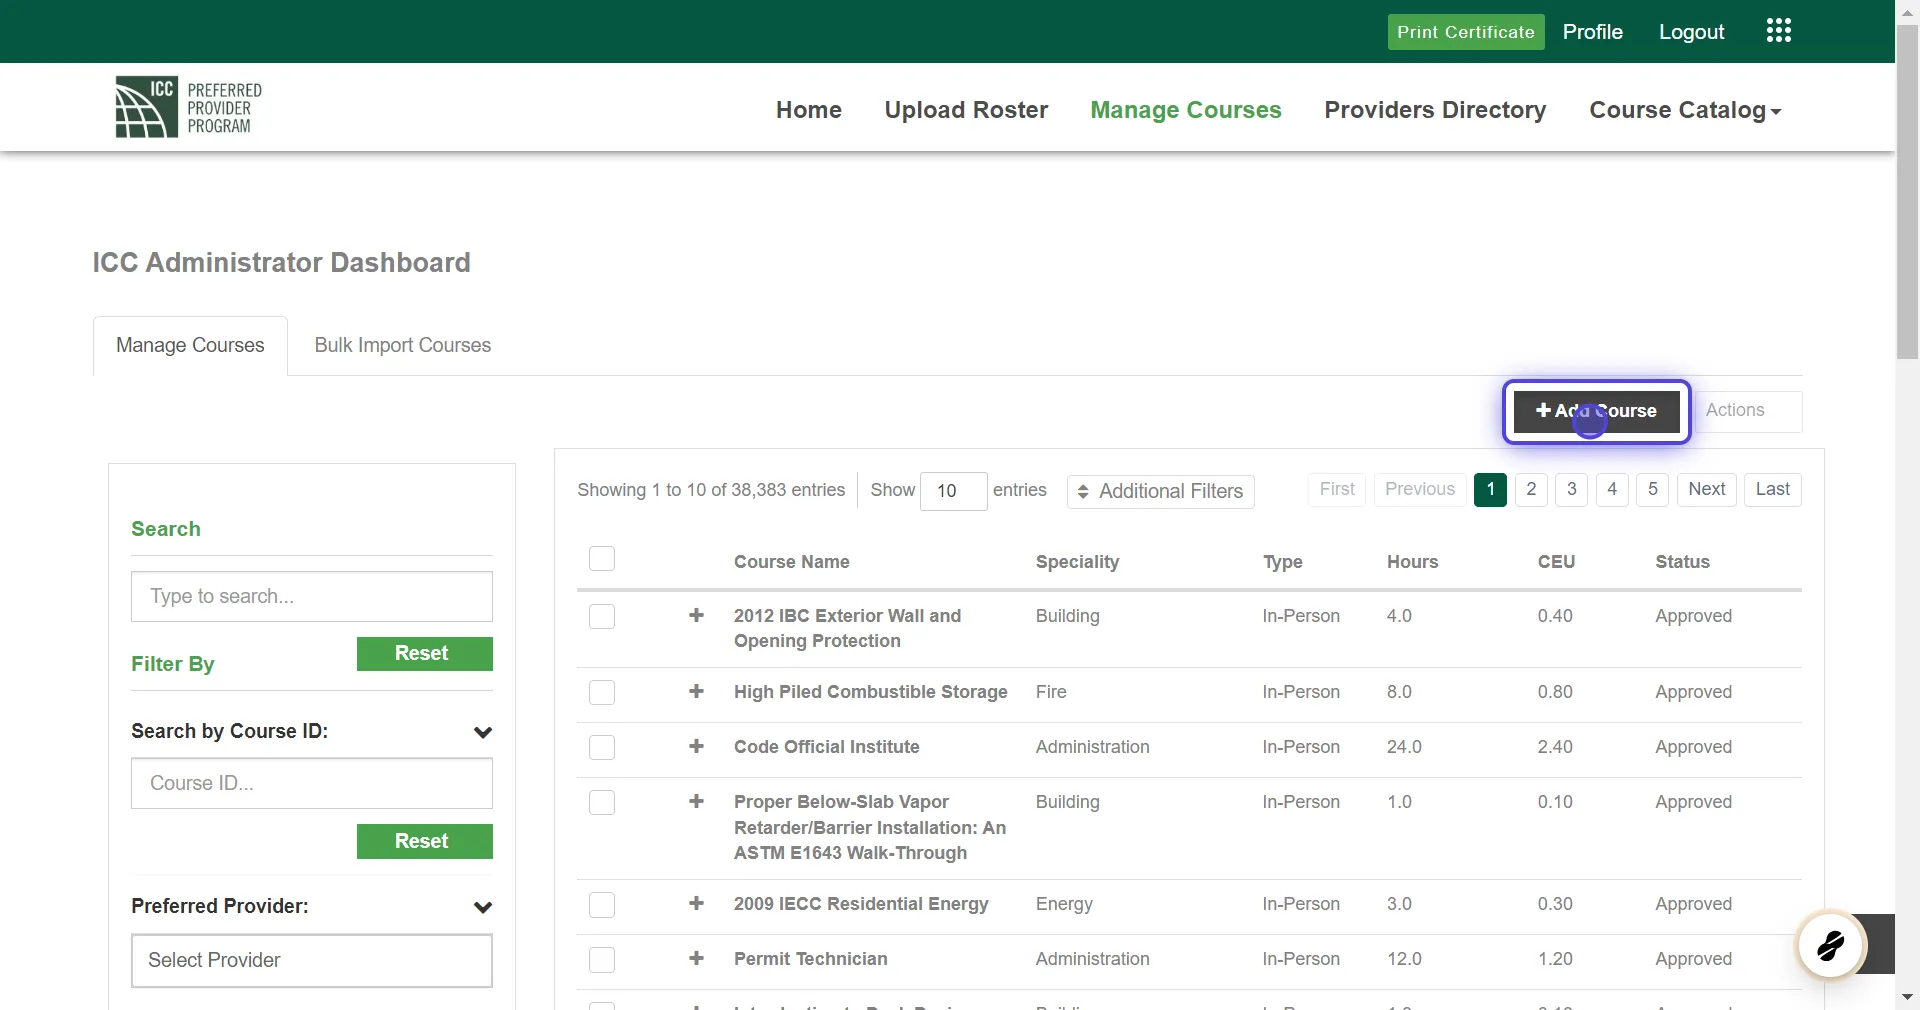The width and height of the screenshot is (1920, 1010).
Task: Check the Proper Below-Slab Vapor Retarder row
Action: coord(602,802)
